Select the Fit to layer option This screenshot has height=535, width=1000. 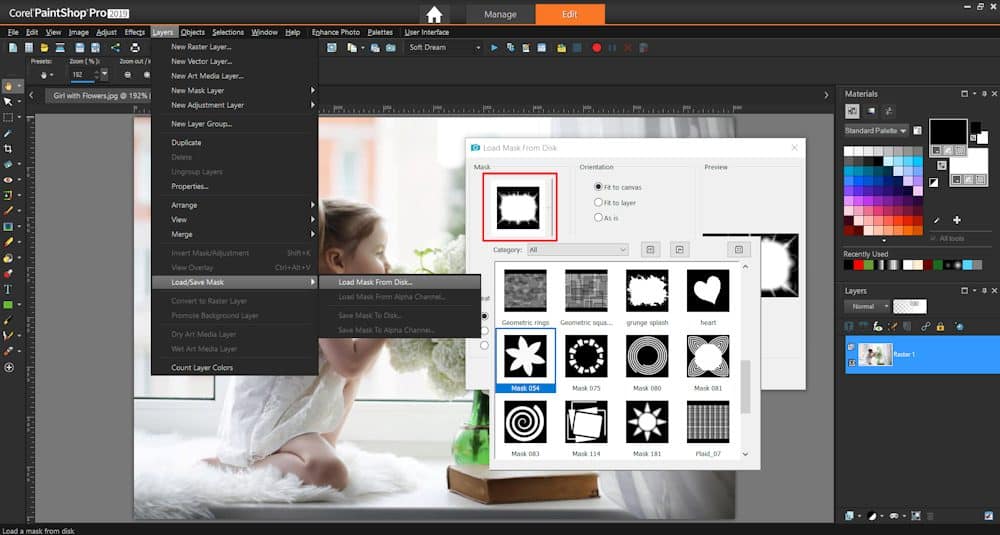point(599,202)
